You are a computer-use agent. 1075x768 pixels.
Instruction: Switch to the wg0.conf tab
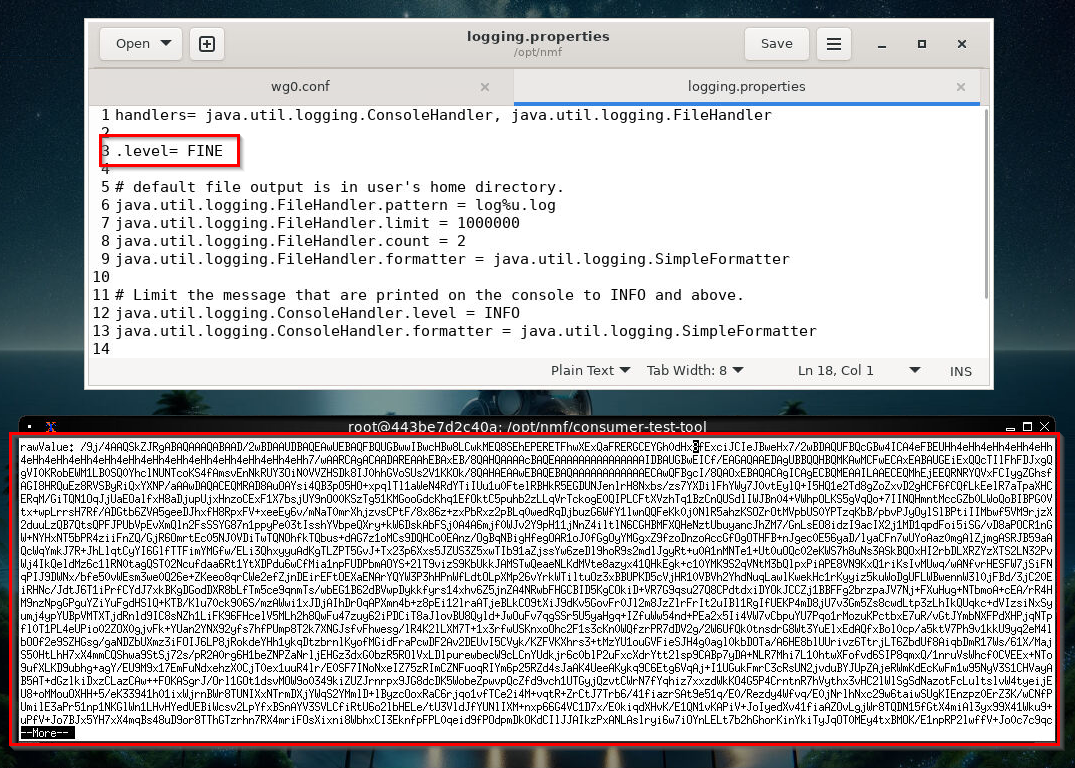(x=300, y=87)
